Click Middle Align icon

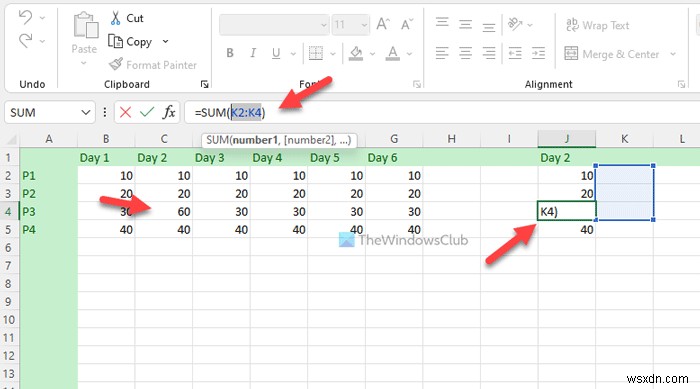[466, 24]
